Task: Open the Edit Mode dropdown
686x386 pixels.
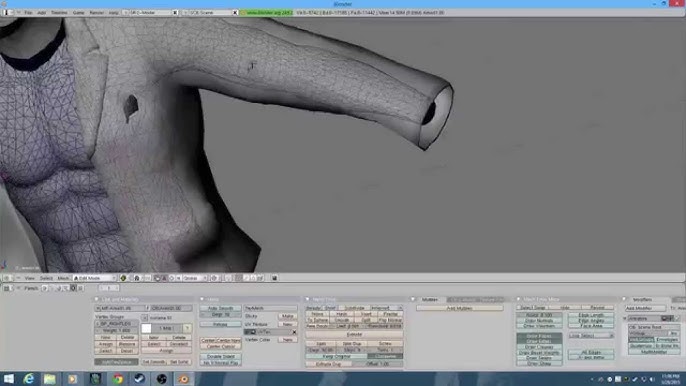Action: point(95,278)
